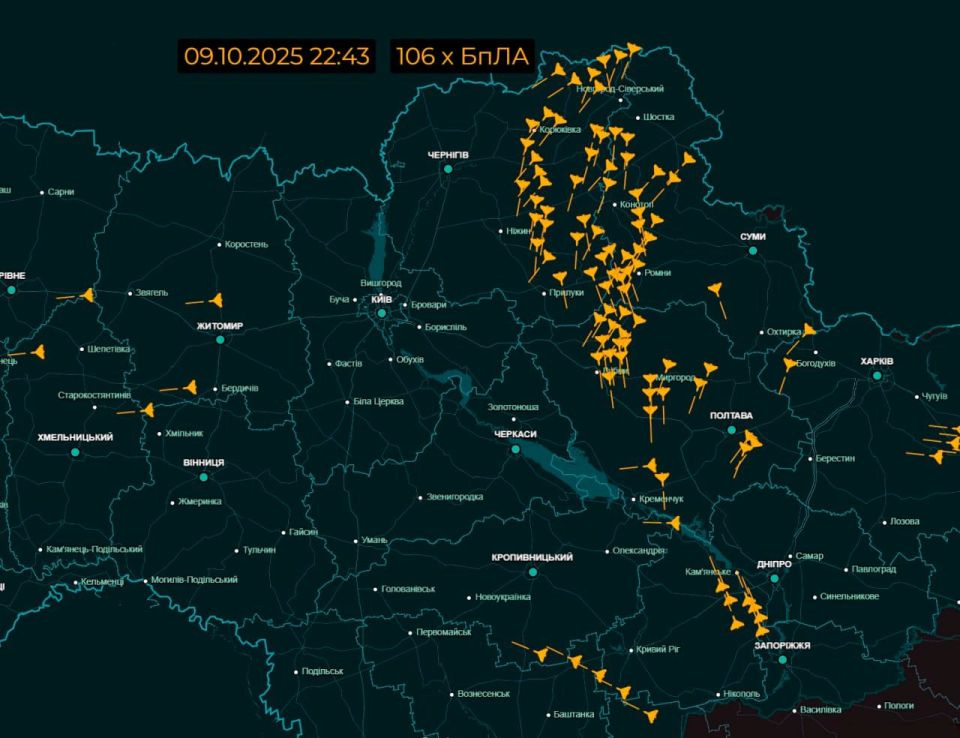The width and height of the screenshot is (960, 738).
Task: Click the drone icon east of Звягель
Action: coord(216,299)
